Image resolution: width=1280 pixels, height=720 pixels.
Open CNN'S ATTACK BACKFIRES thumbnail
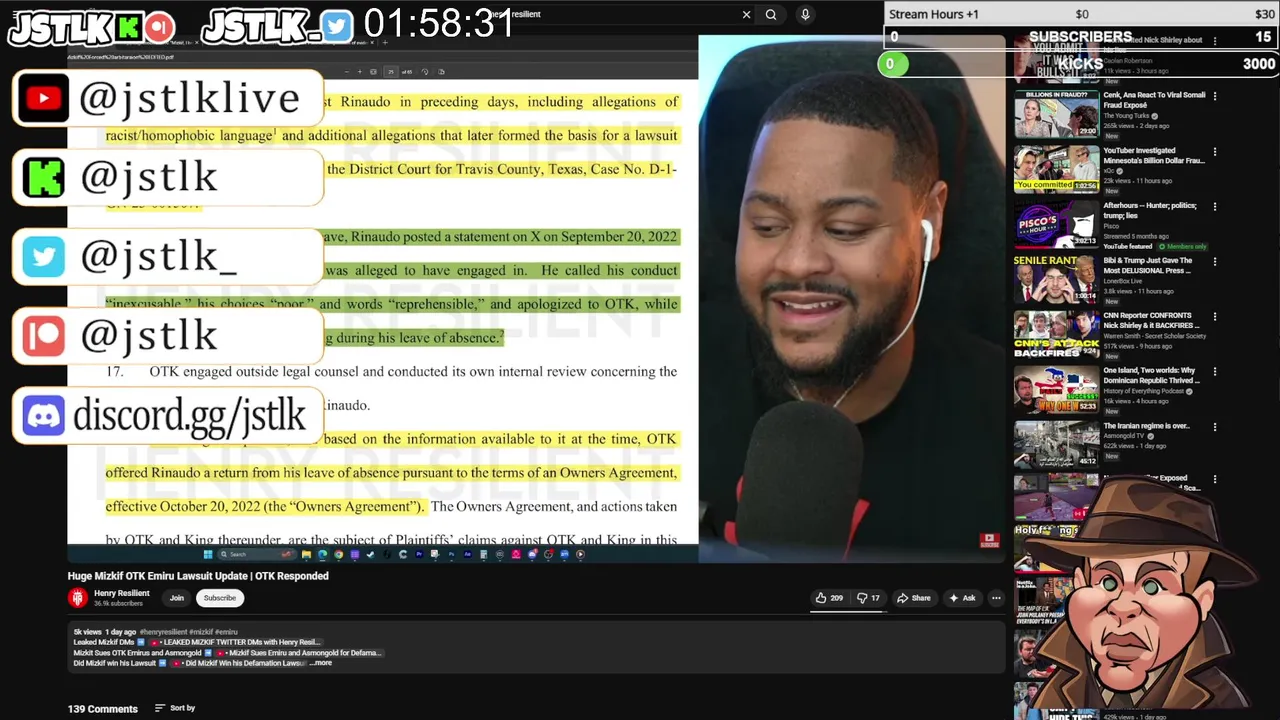pyautogui.click(x=1056, y=333)
